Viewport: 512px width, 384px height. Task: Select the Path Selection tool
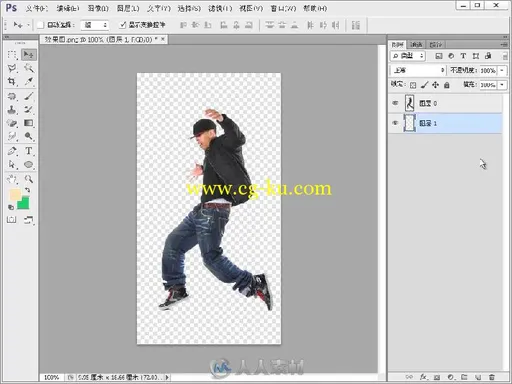pos(12,164)
